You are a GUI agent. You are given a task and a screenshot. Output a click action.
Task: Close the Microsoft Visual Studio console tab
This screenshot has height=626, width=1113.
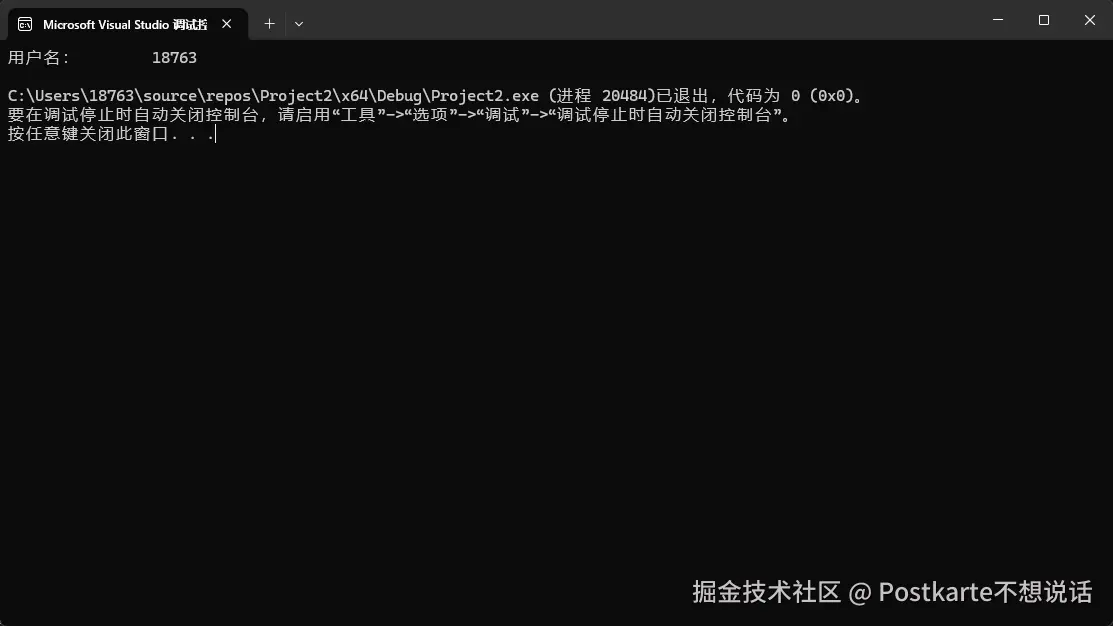(x=226, y=24)
